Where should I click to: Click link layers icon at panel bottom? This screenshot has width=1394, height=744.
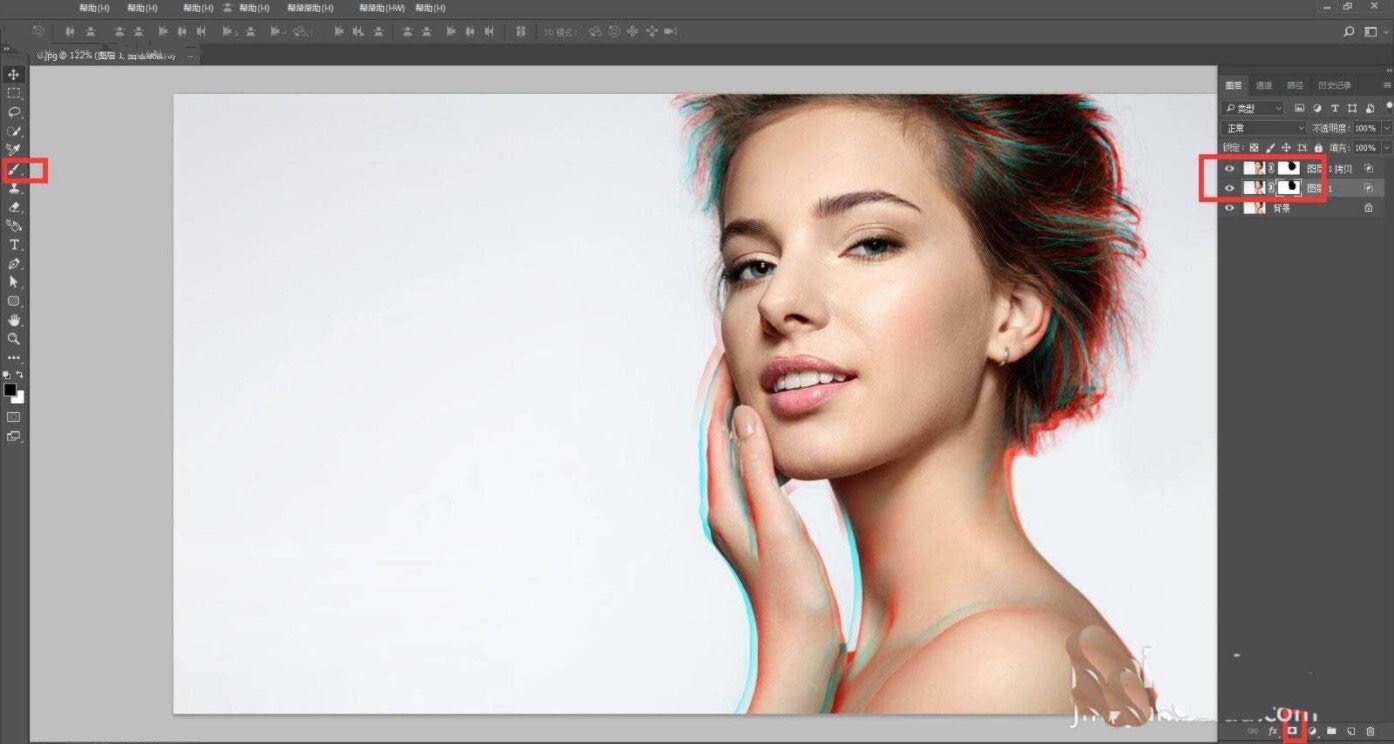click(x=1253, y=732)
